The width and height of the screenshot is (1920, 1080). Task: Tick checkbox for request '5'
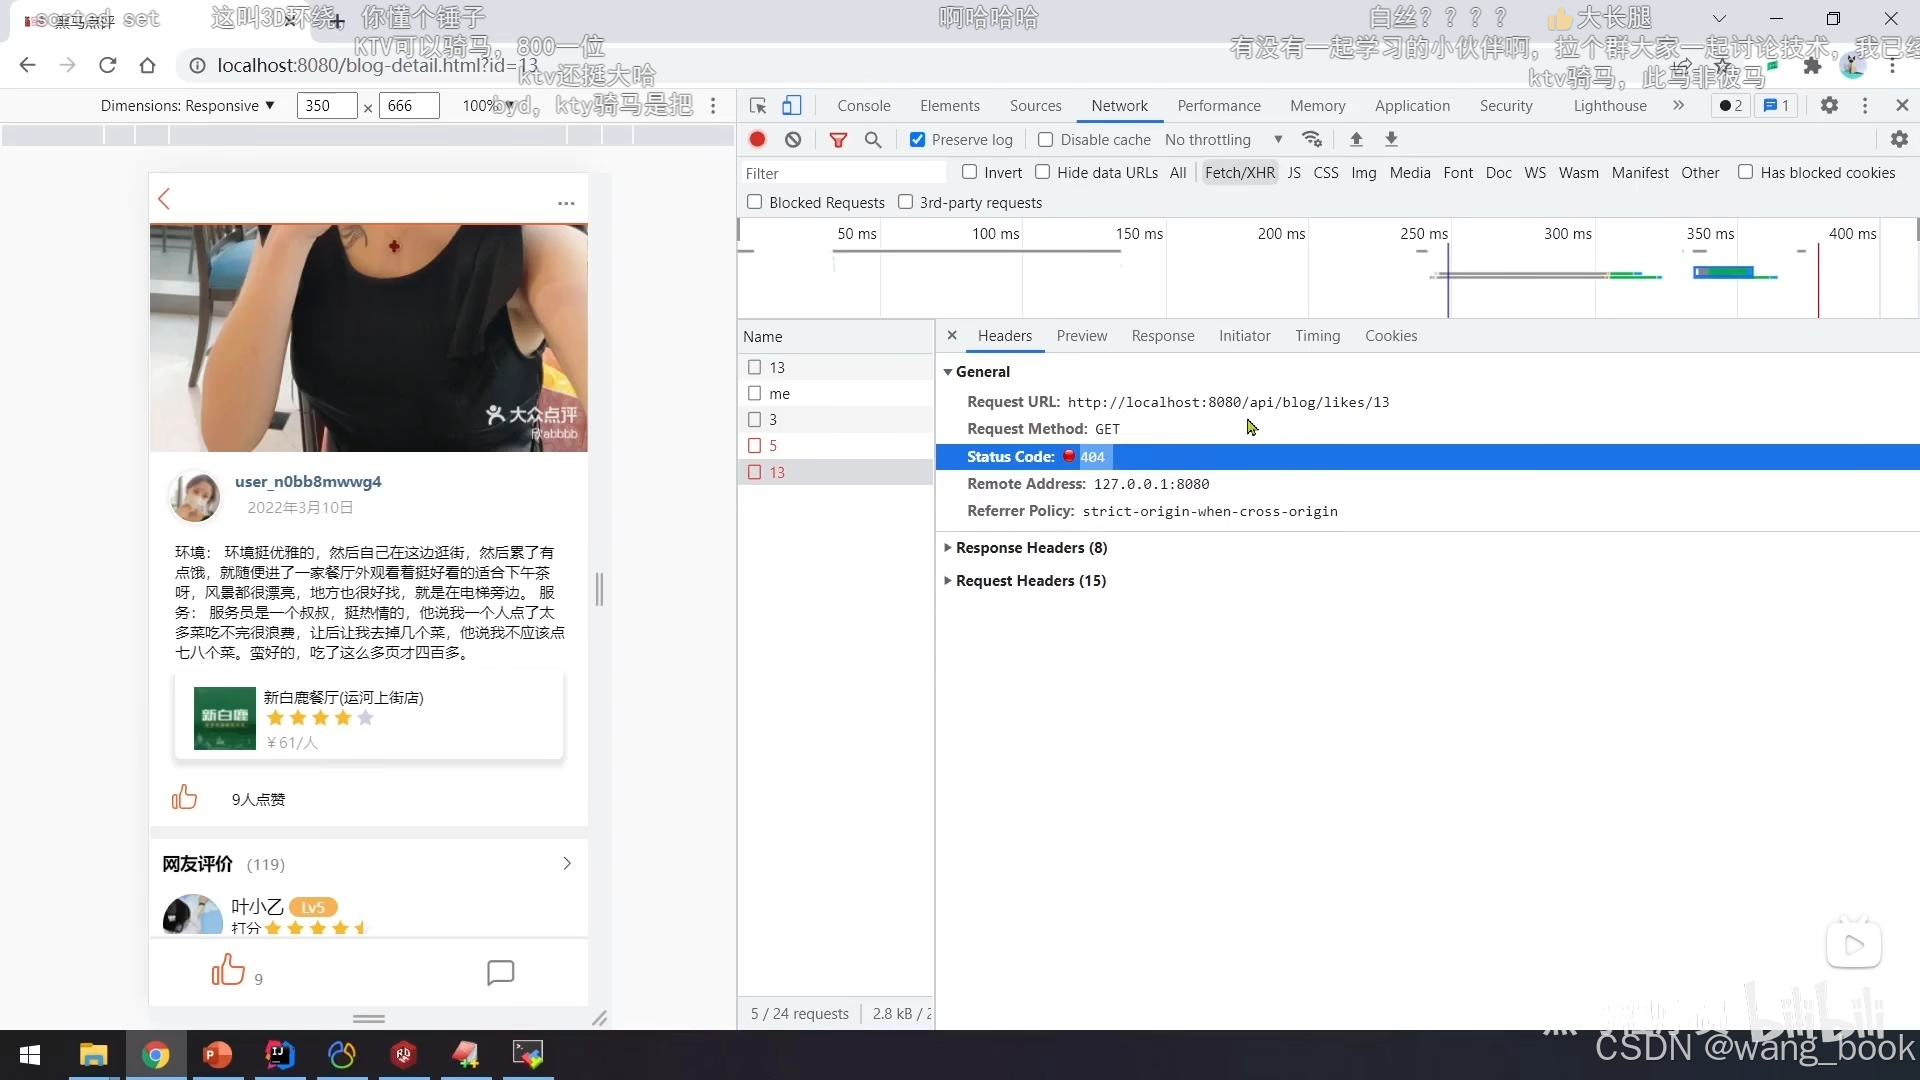coord(755,446)
